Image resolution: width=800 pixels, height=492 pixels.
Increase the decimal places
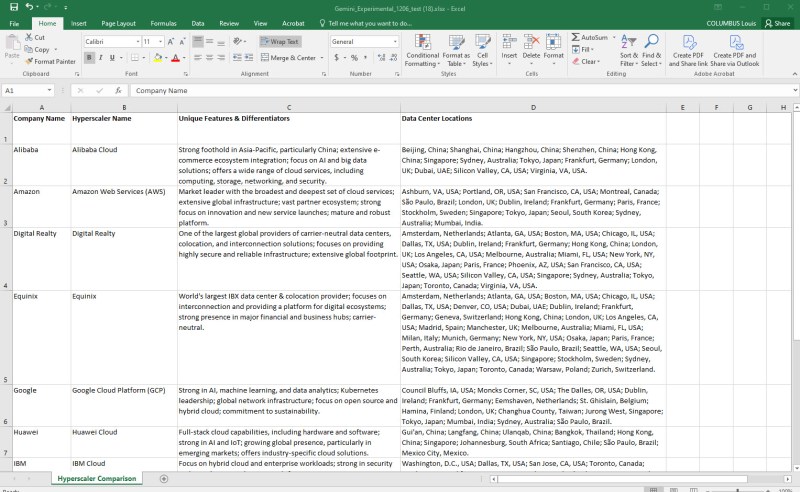pos(381,58)
